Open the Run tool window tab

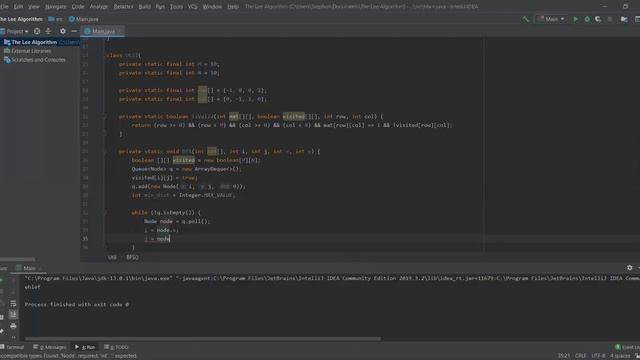point(85,347)
